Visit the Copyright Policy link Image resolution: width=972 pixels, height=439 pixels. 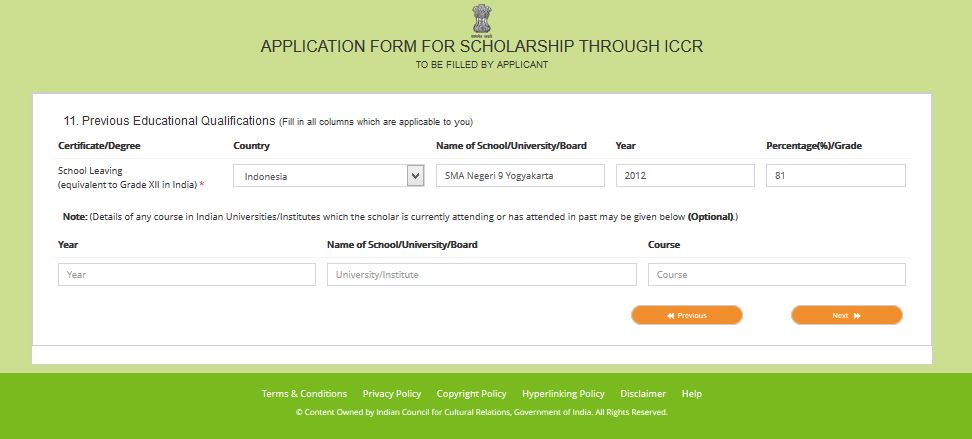[x=471, y=394]
